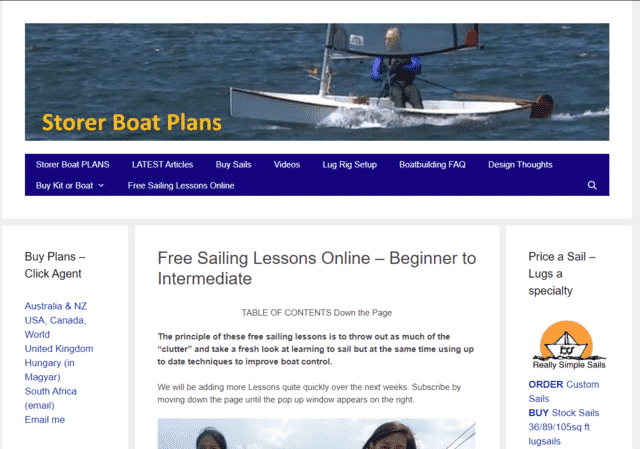Click South Africa (email) link

pyautogui.click(x=51, y=398)
